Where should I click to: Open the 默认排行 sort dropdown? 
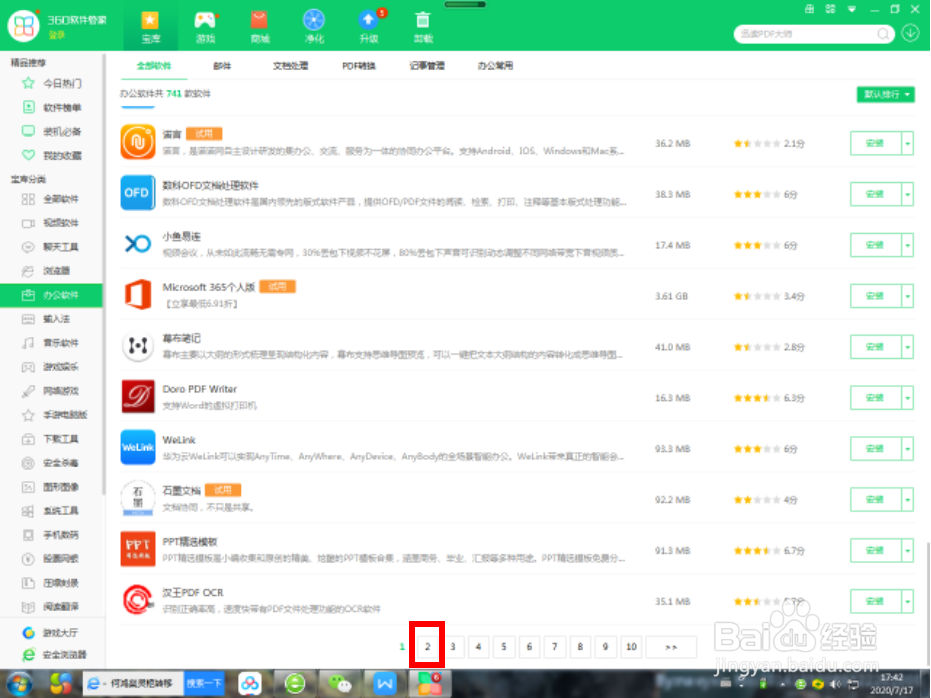point(885,94)
